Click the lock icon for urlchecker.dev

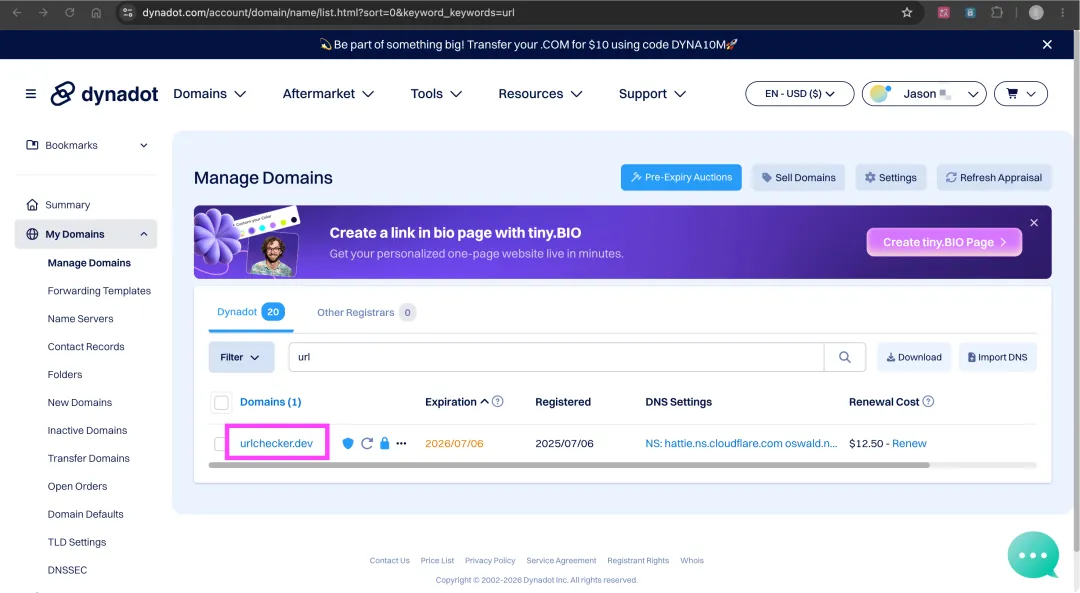tap(385, 444)
